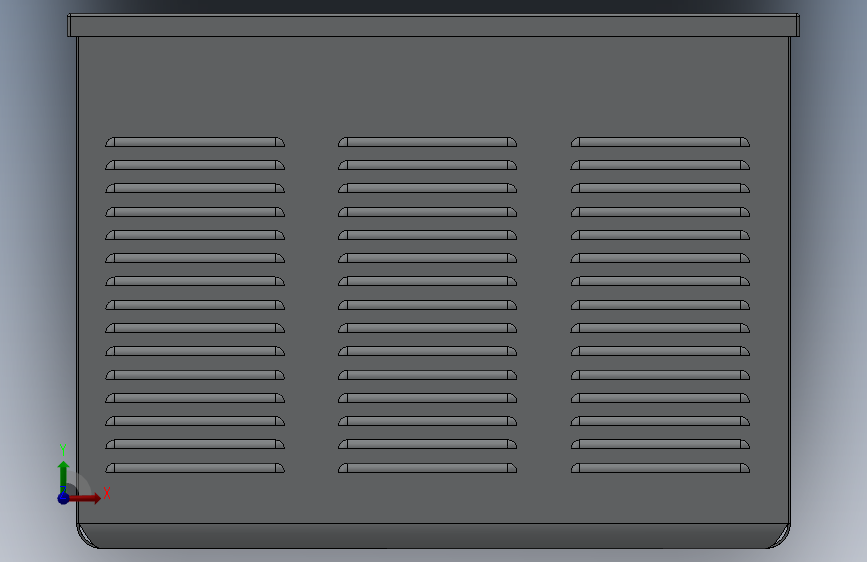
Task: Click the green Y axis arrow of triad
Action: (x=64, y=477)
